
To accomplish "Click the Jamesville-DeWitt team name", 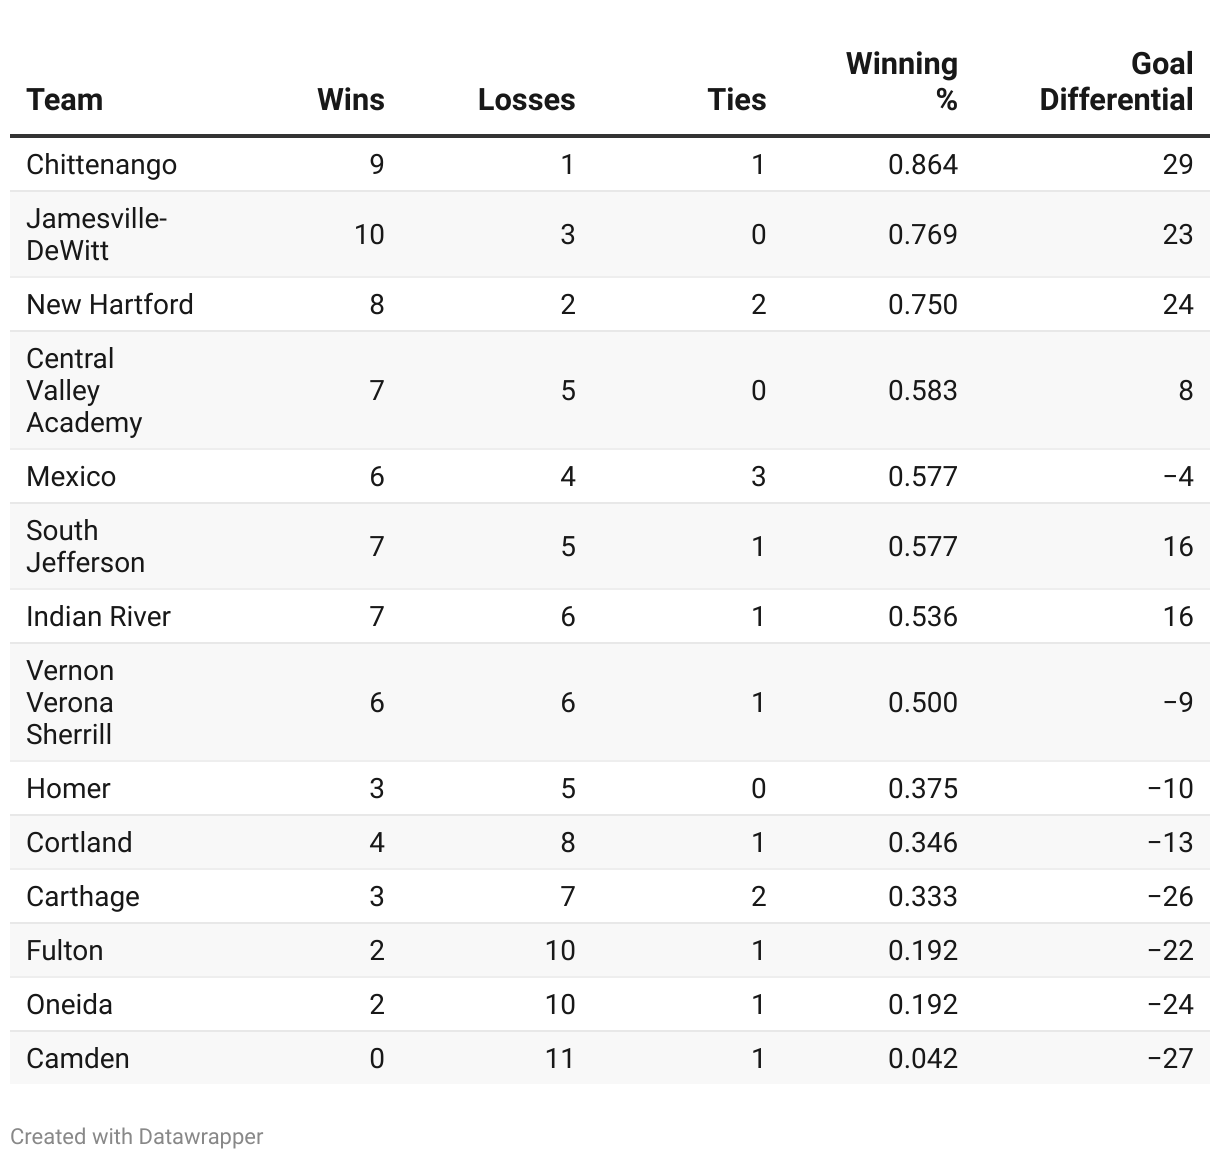I will coord(96,234).
